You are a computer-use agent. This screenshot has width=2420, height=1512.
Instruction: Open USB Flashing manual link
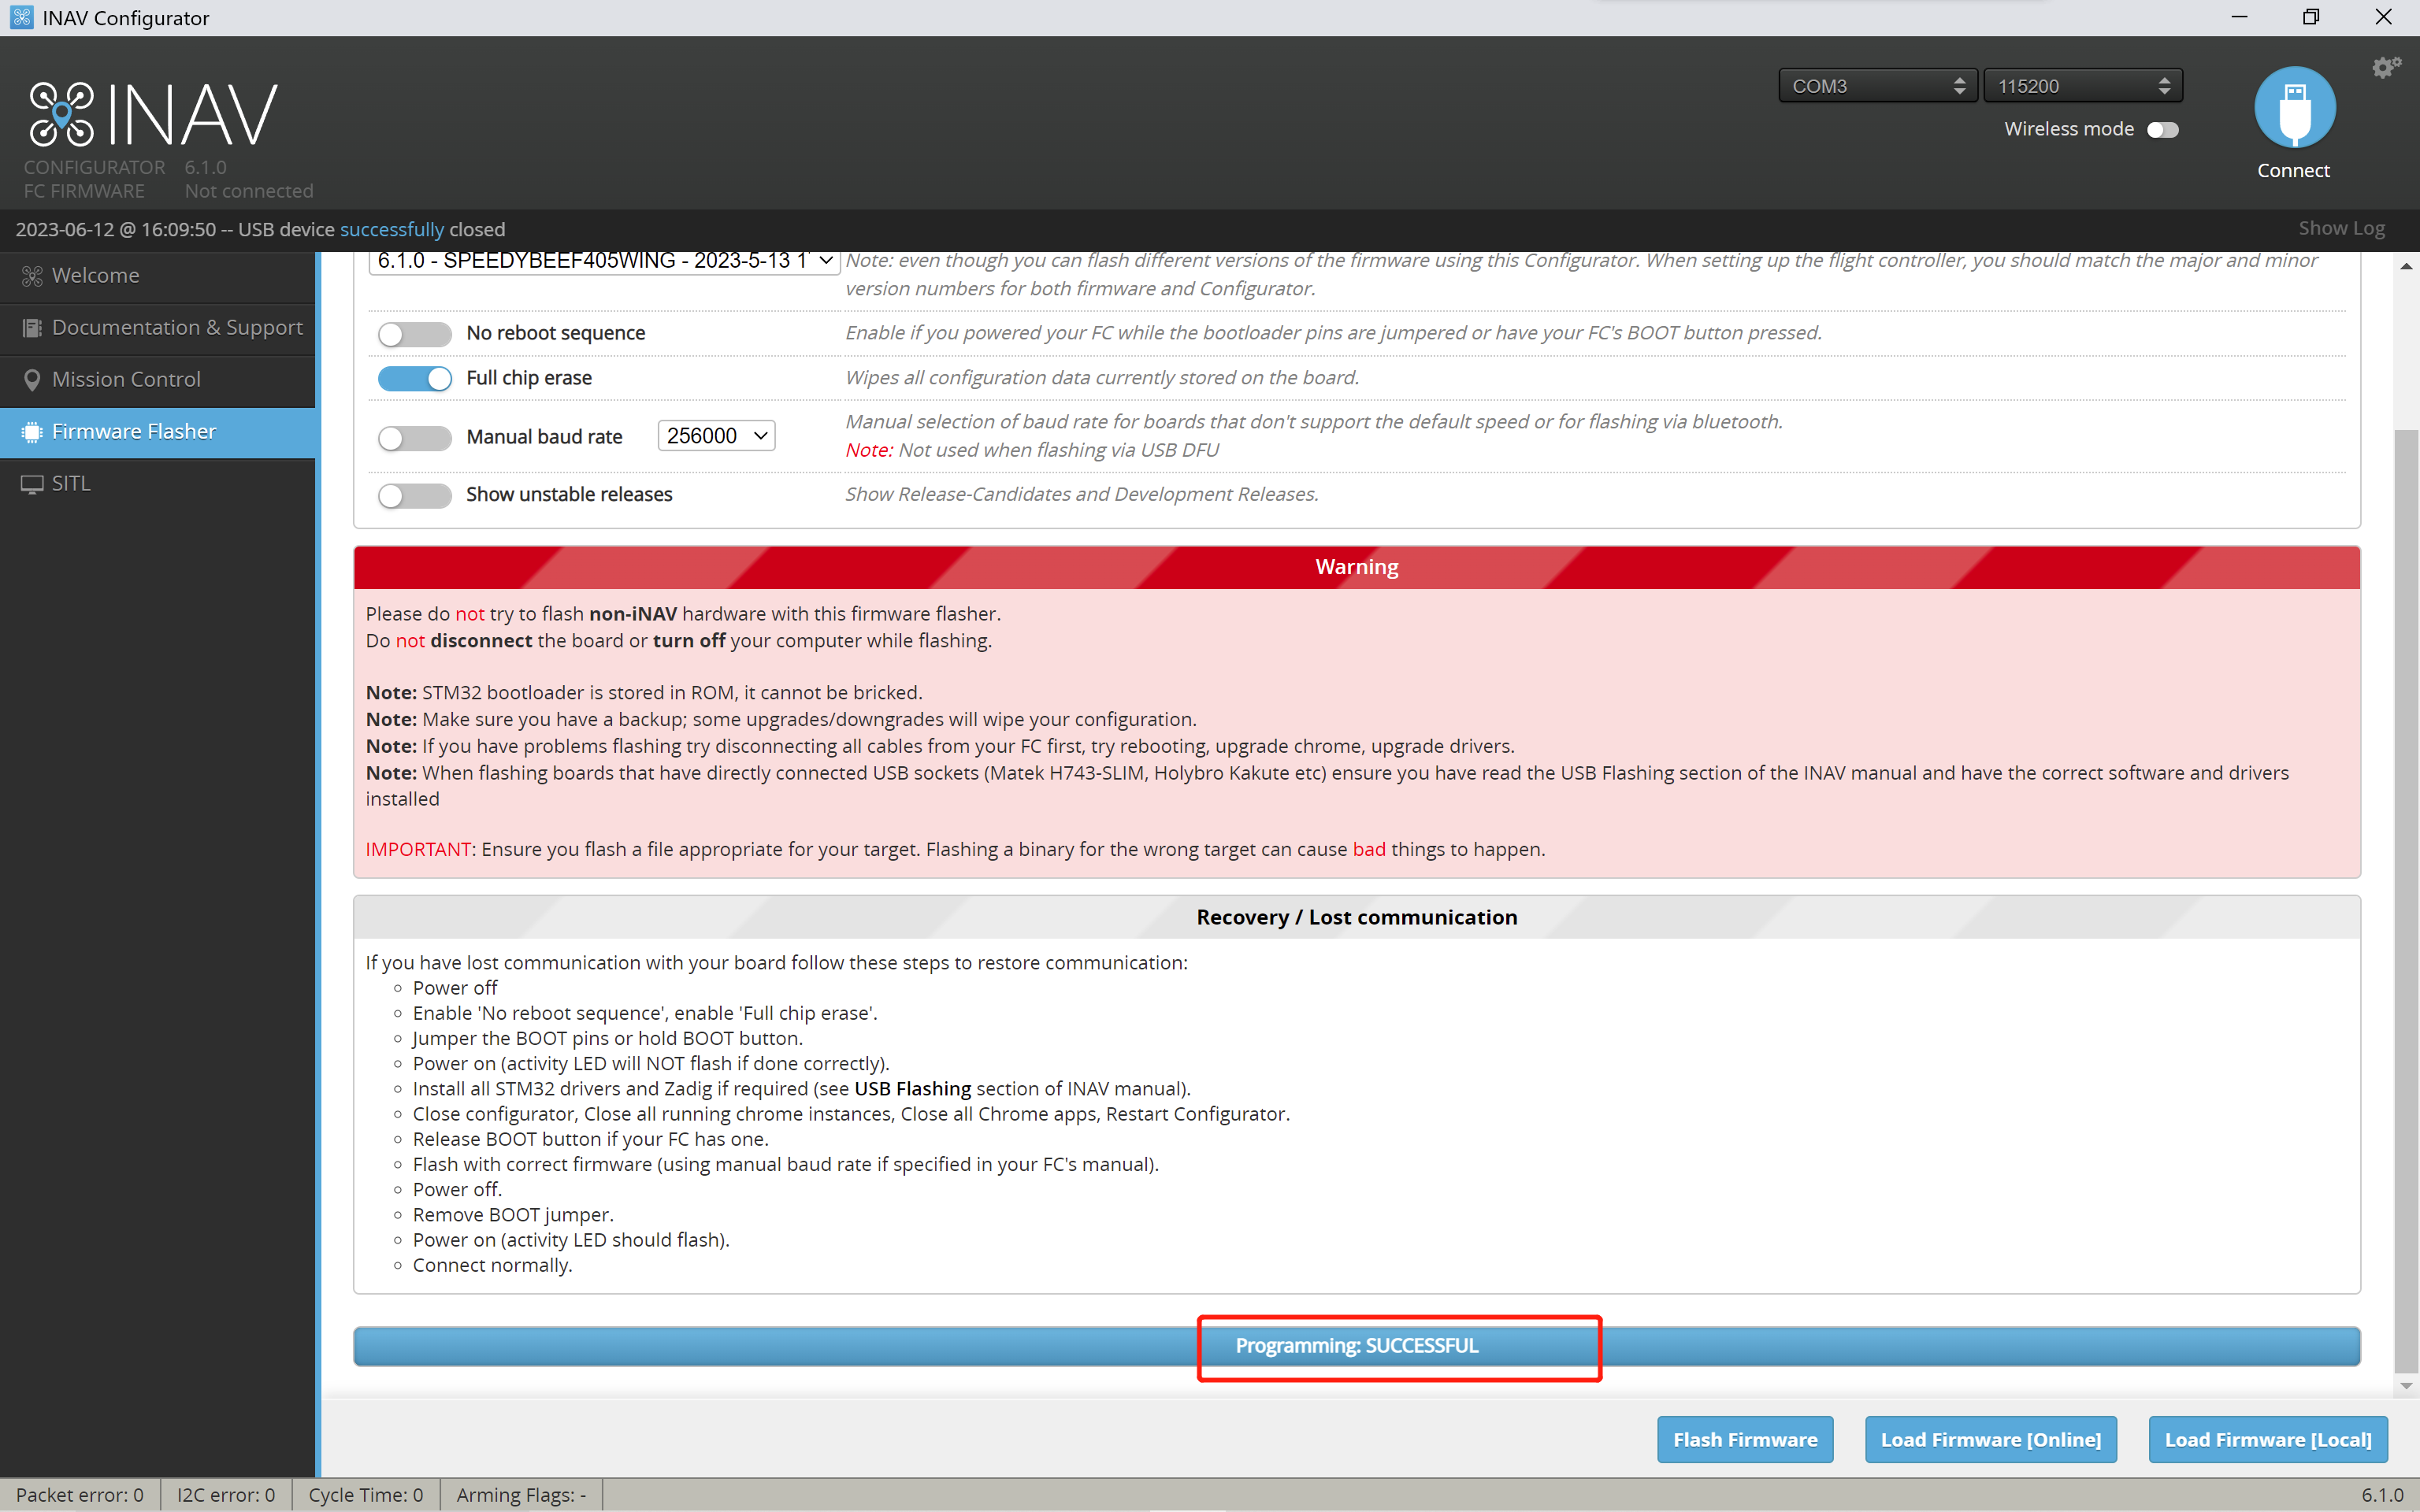[x=912, y=1088]
